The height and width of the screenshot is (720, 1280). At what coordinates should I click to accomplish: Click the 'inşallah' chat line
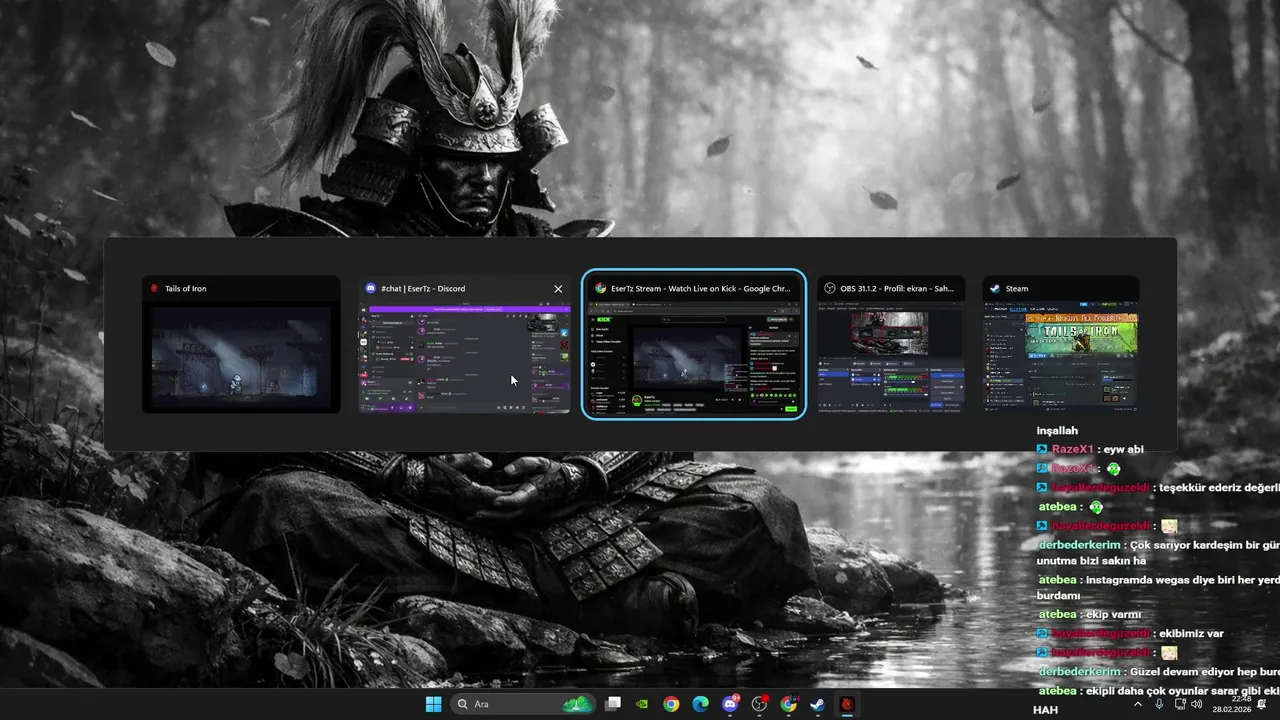click(1058, 430)
